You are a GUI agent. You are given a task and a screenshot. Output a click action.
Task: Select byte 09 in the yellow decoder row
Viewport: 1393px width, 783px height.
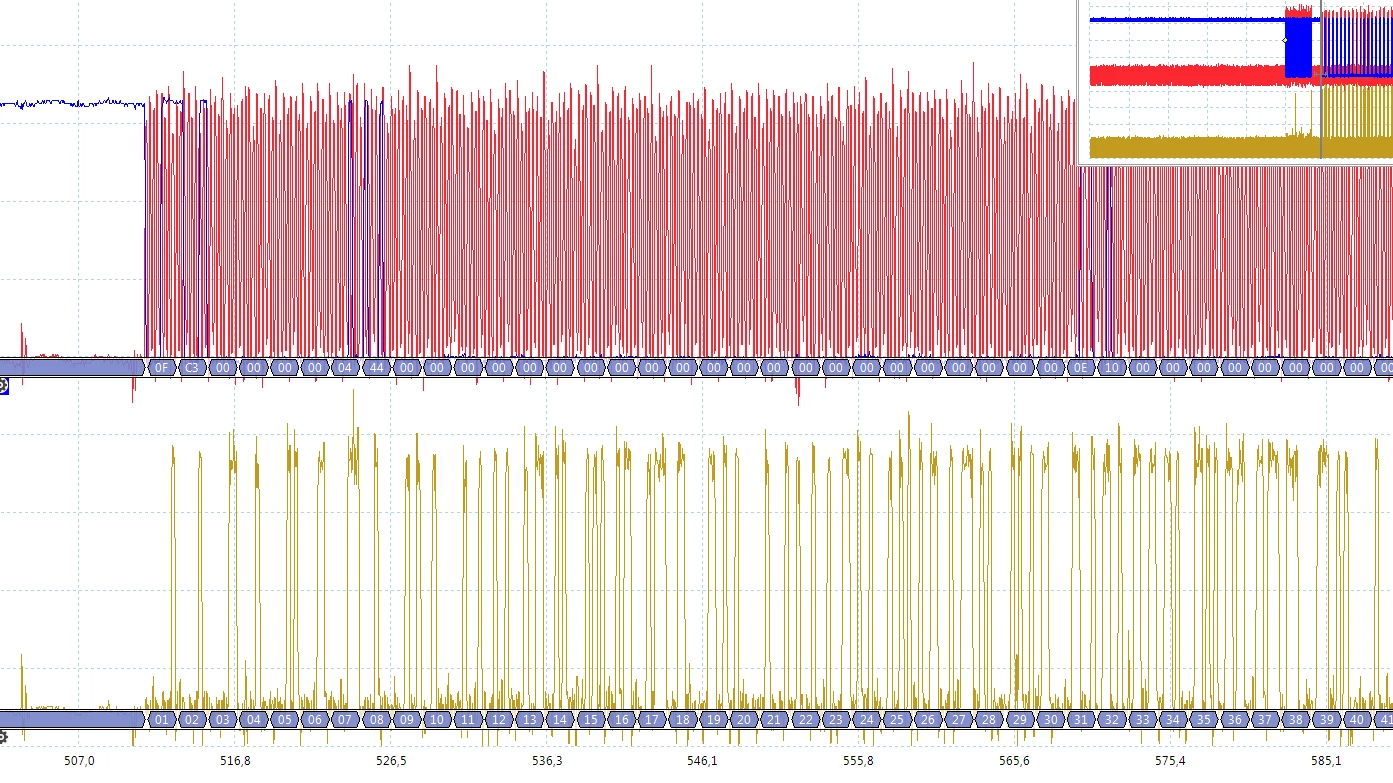click(406, 719)
